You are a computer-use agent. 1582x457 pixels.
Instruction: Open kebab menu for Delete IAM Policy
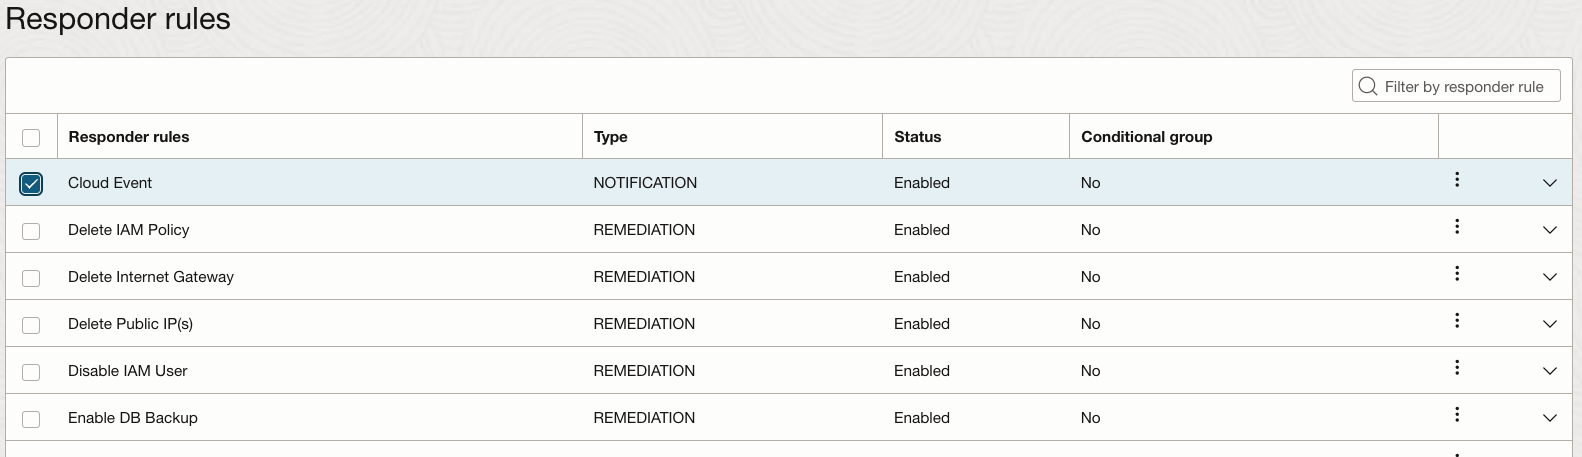pyautogui.click(x=1457, y=227)
